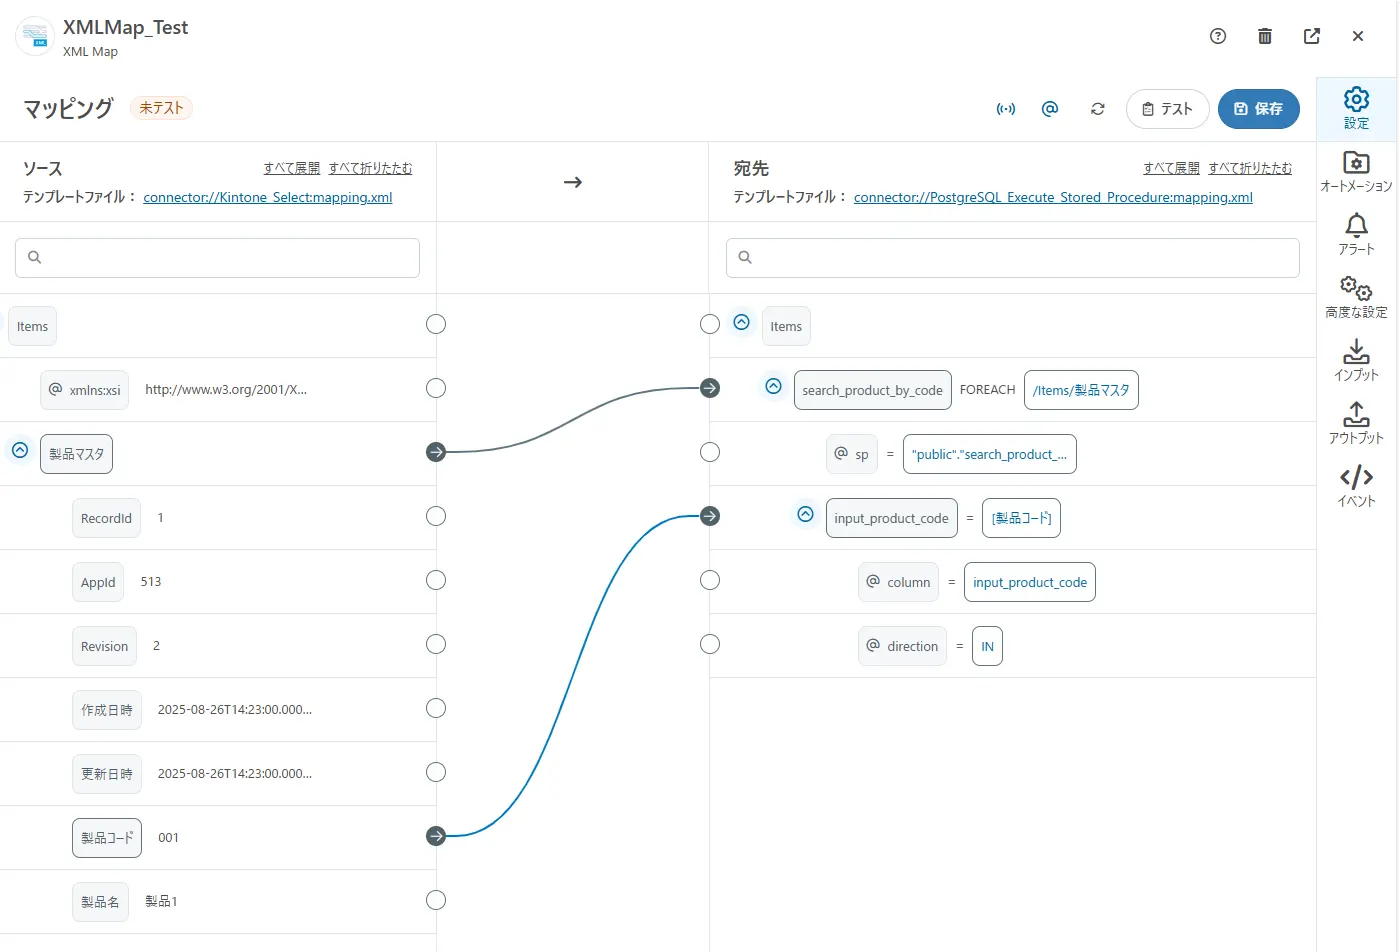
Task: Collapse the source 製品マスタ node
Action: pos(20,451)
